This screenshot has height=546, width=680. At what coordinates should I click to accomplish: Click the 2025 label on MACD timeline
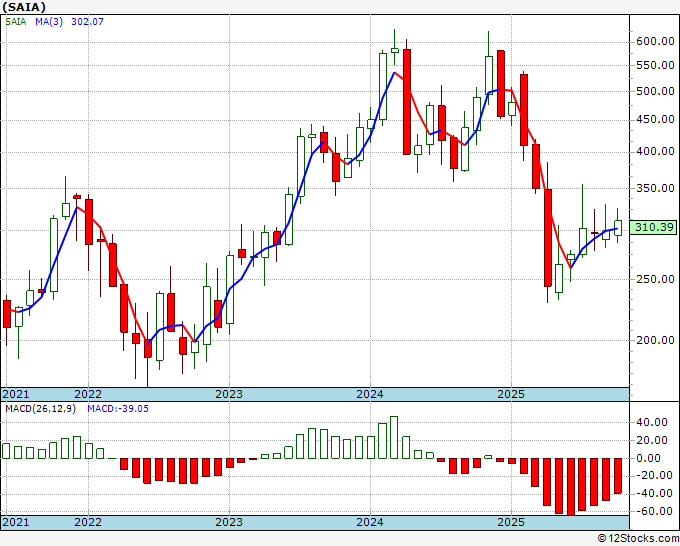511,522
